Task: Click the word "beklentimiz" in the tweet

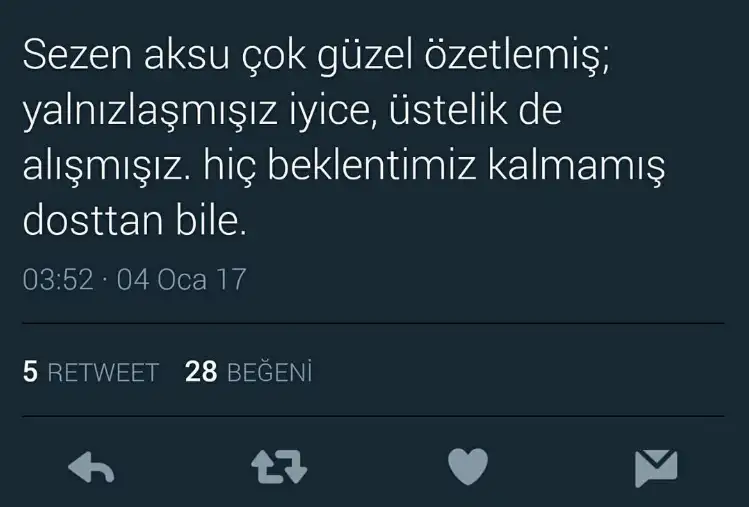Action: click(372, 165)
